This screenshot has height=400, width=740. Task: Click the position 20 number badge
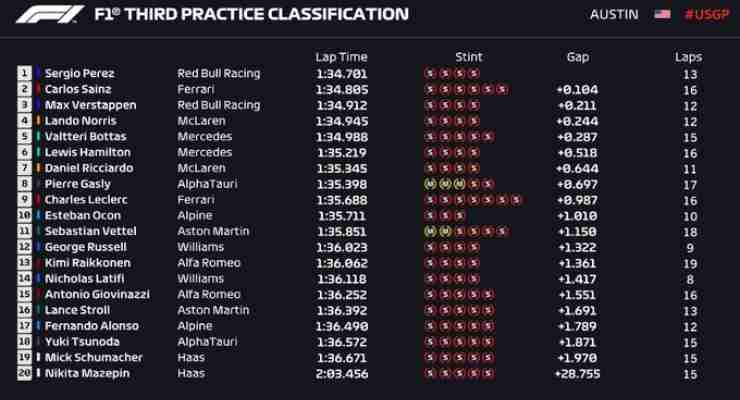[x=25, y=373]
